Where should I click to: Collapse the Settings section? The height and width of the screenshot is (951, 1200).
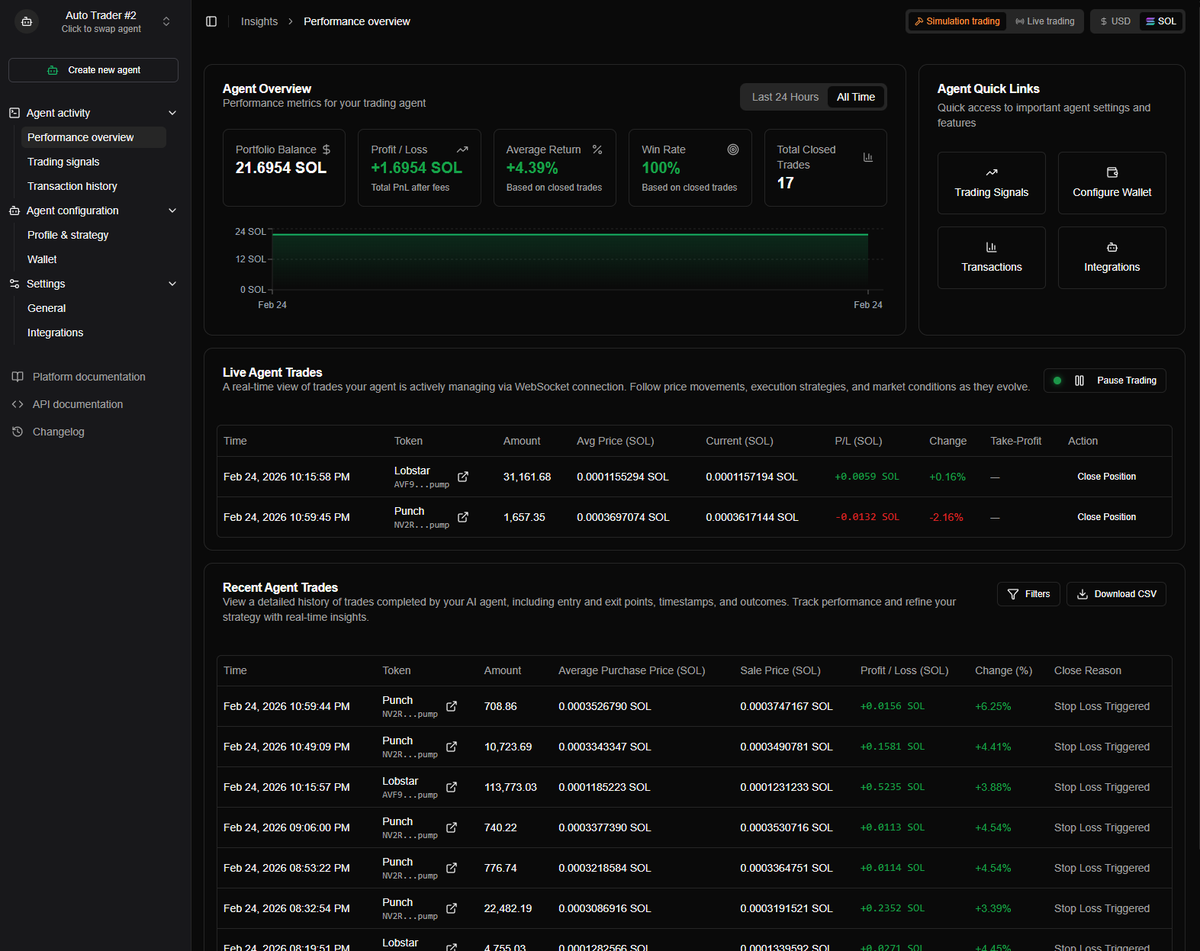(172, 284)
